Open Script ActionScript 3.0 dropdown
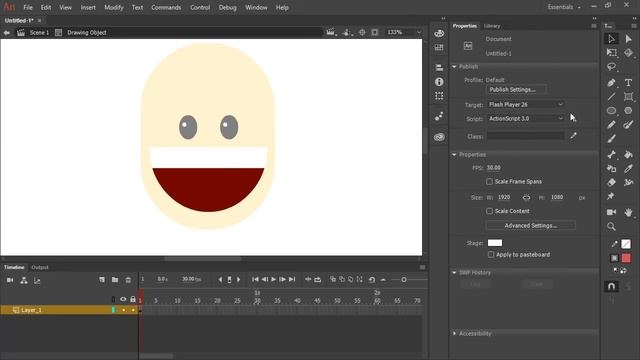640x360 pixels. (x=526, y=118)
